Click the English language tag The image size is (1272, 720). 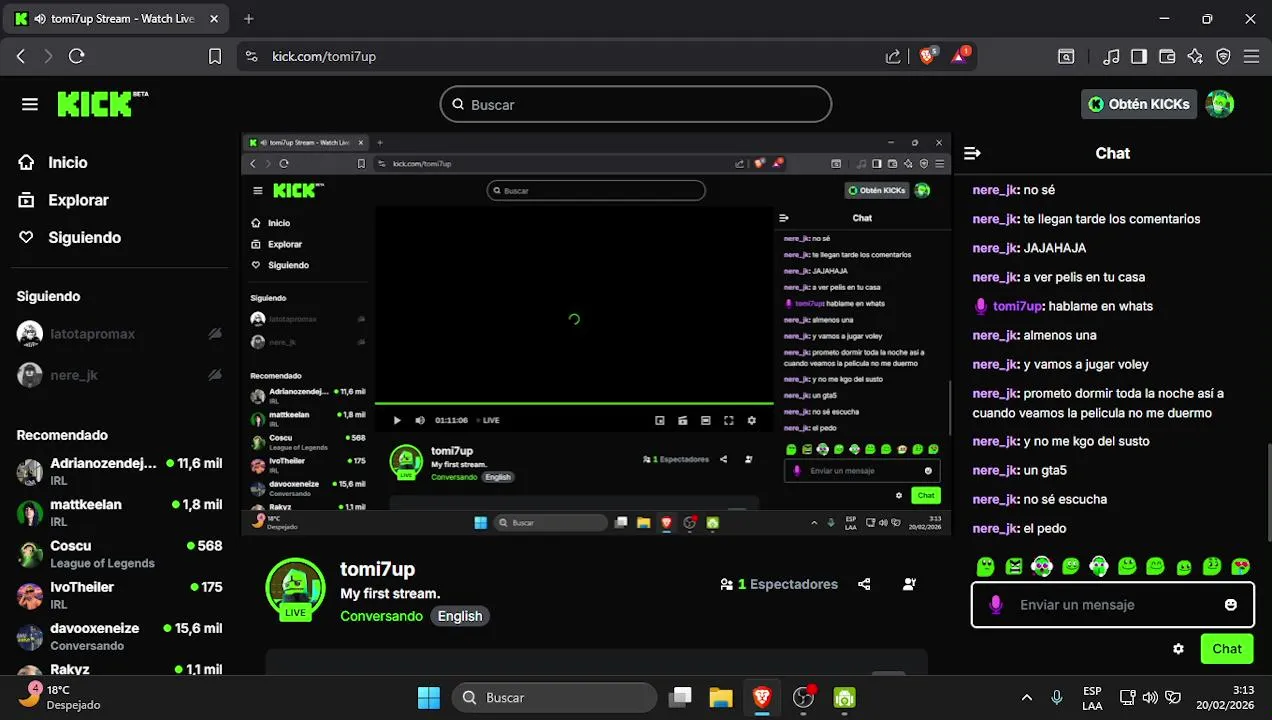[460, 616]
